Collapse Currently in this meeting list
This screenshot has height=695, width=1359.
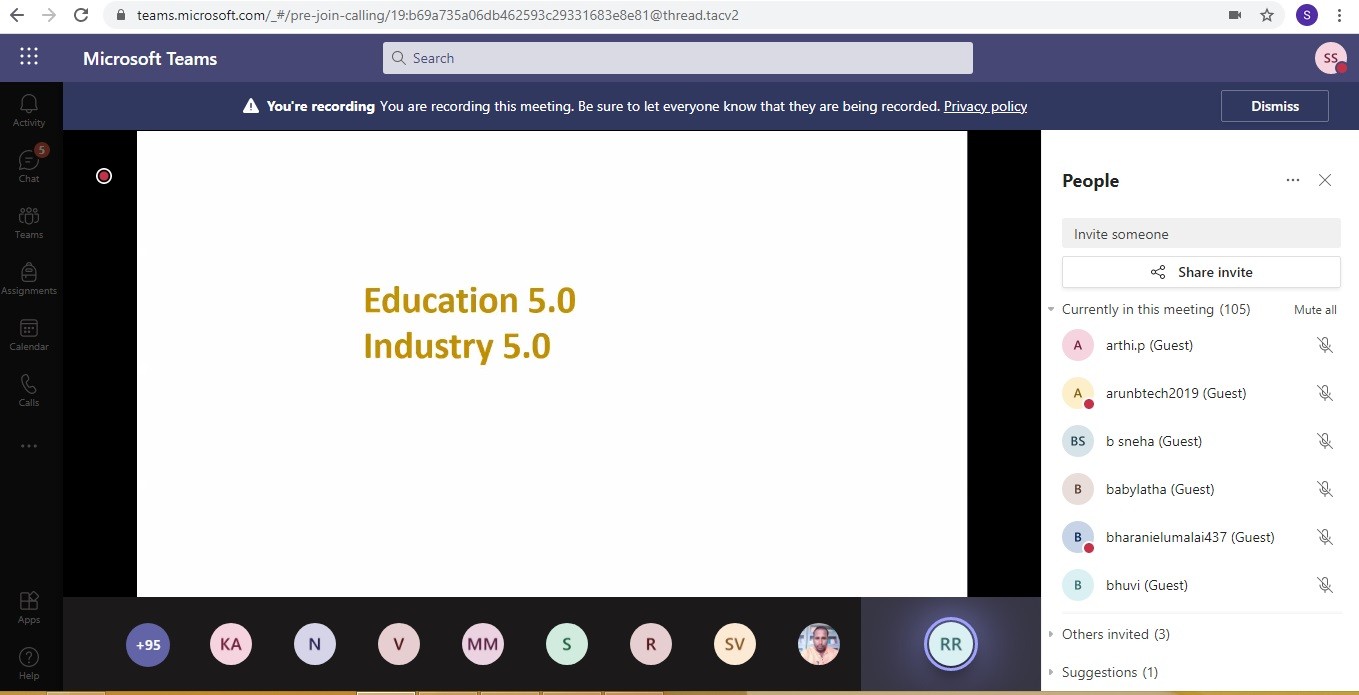tap(1051, 310)
